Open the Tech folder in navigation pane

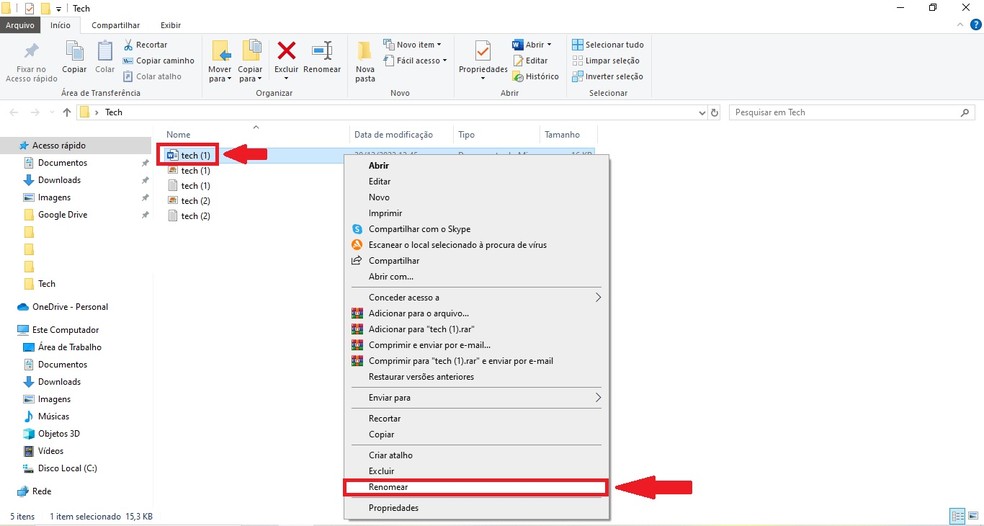pos(46,284)
